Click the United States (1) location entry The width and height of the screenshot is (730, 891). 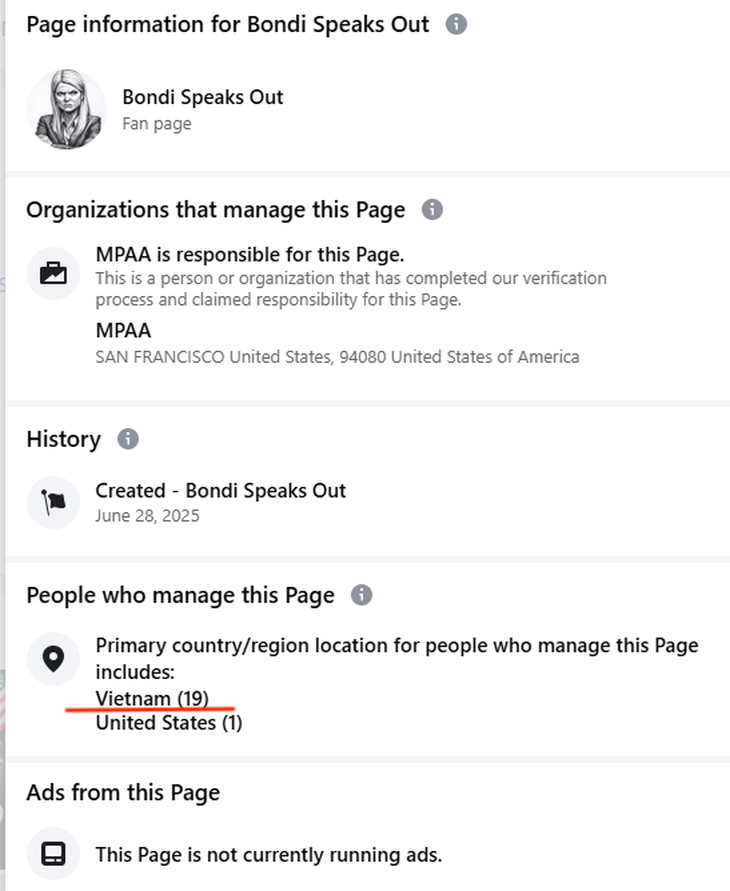click(168, 722)
